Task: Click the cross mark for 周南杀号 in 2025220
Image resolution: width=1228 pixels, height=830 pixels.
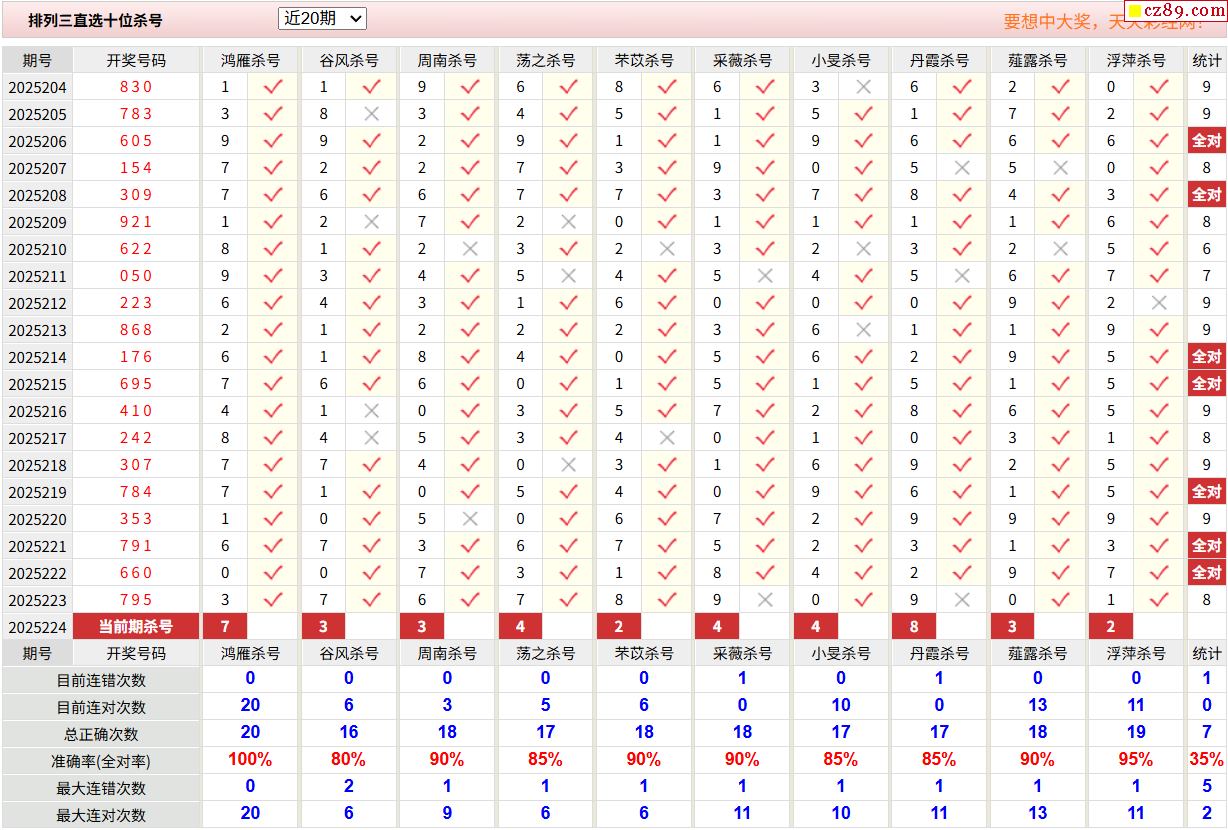Action: tap(470, 519)
